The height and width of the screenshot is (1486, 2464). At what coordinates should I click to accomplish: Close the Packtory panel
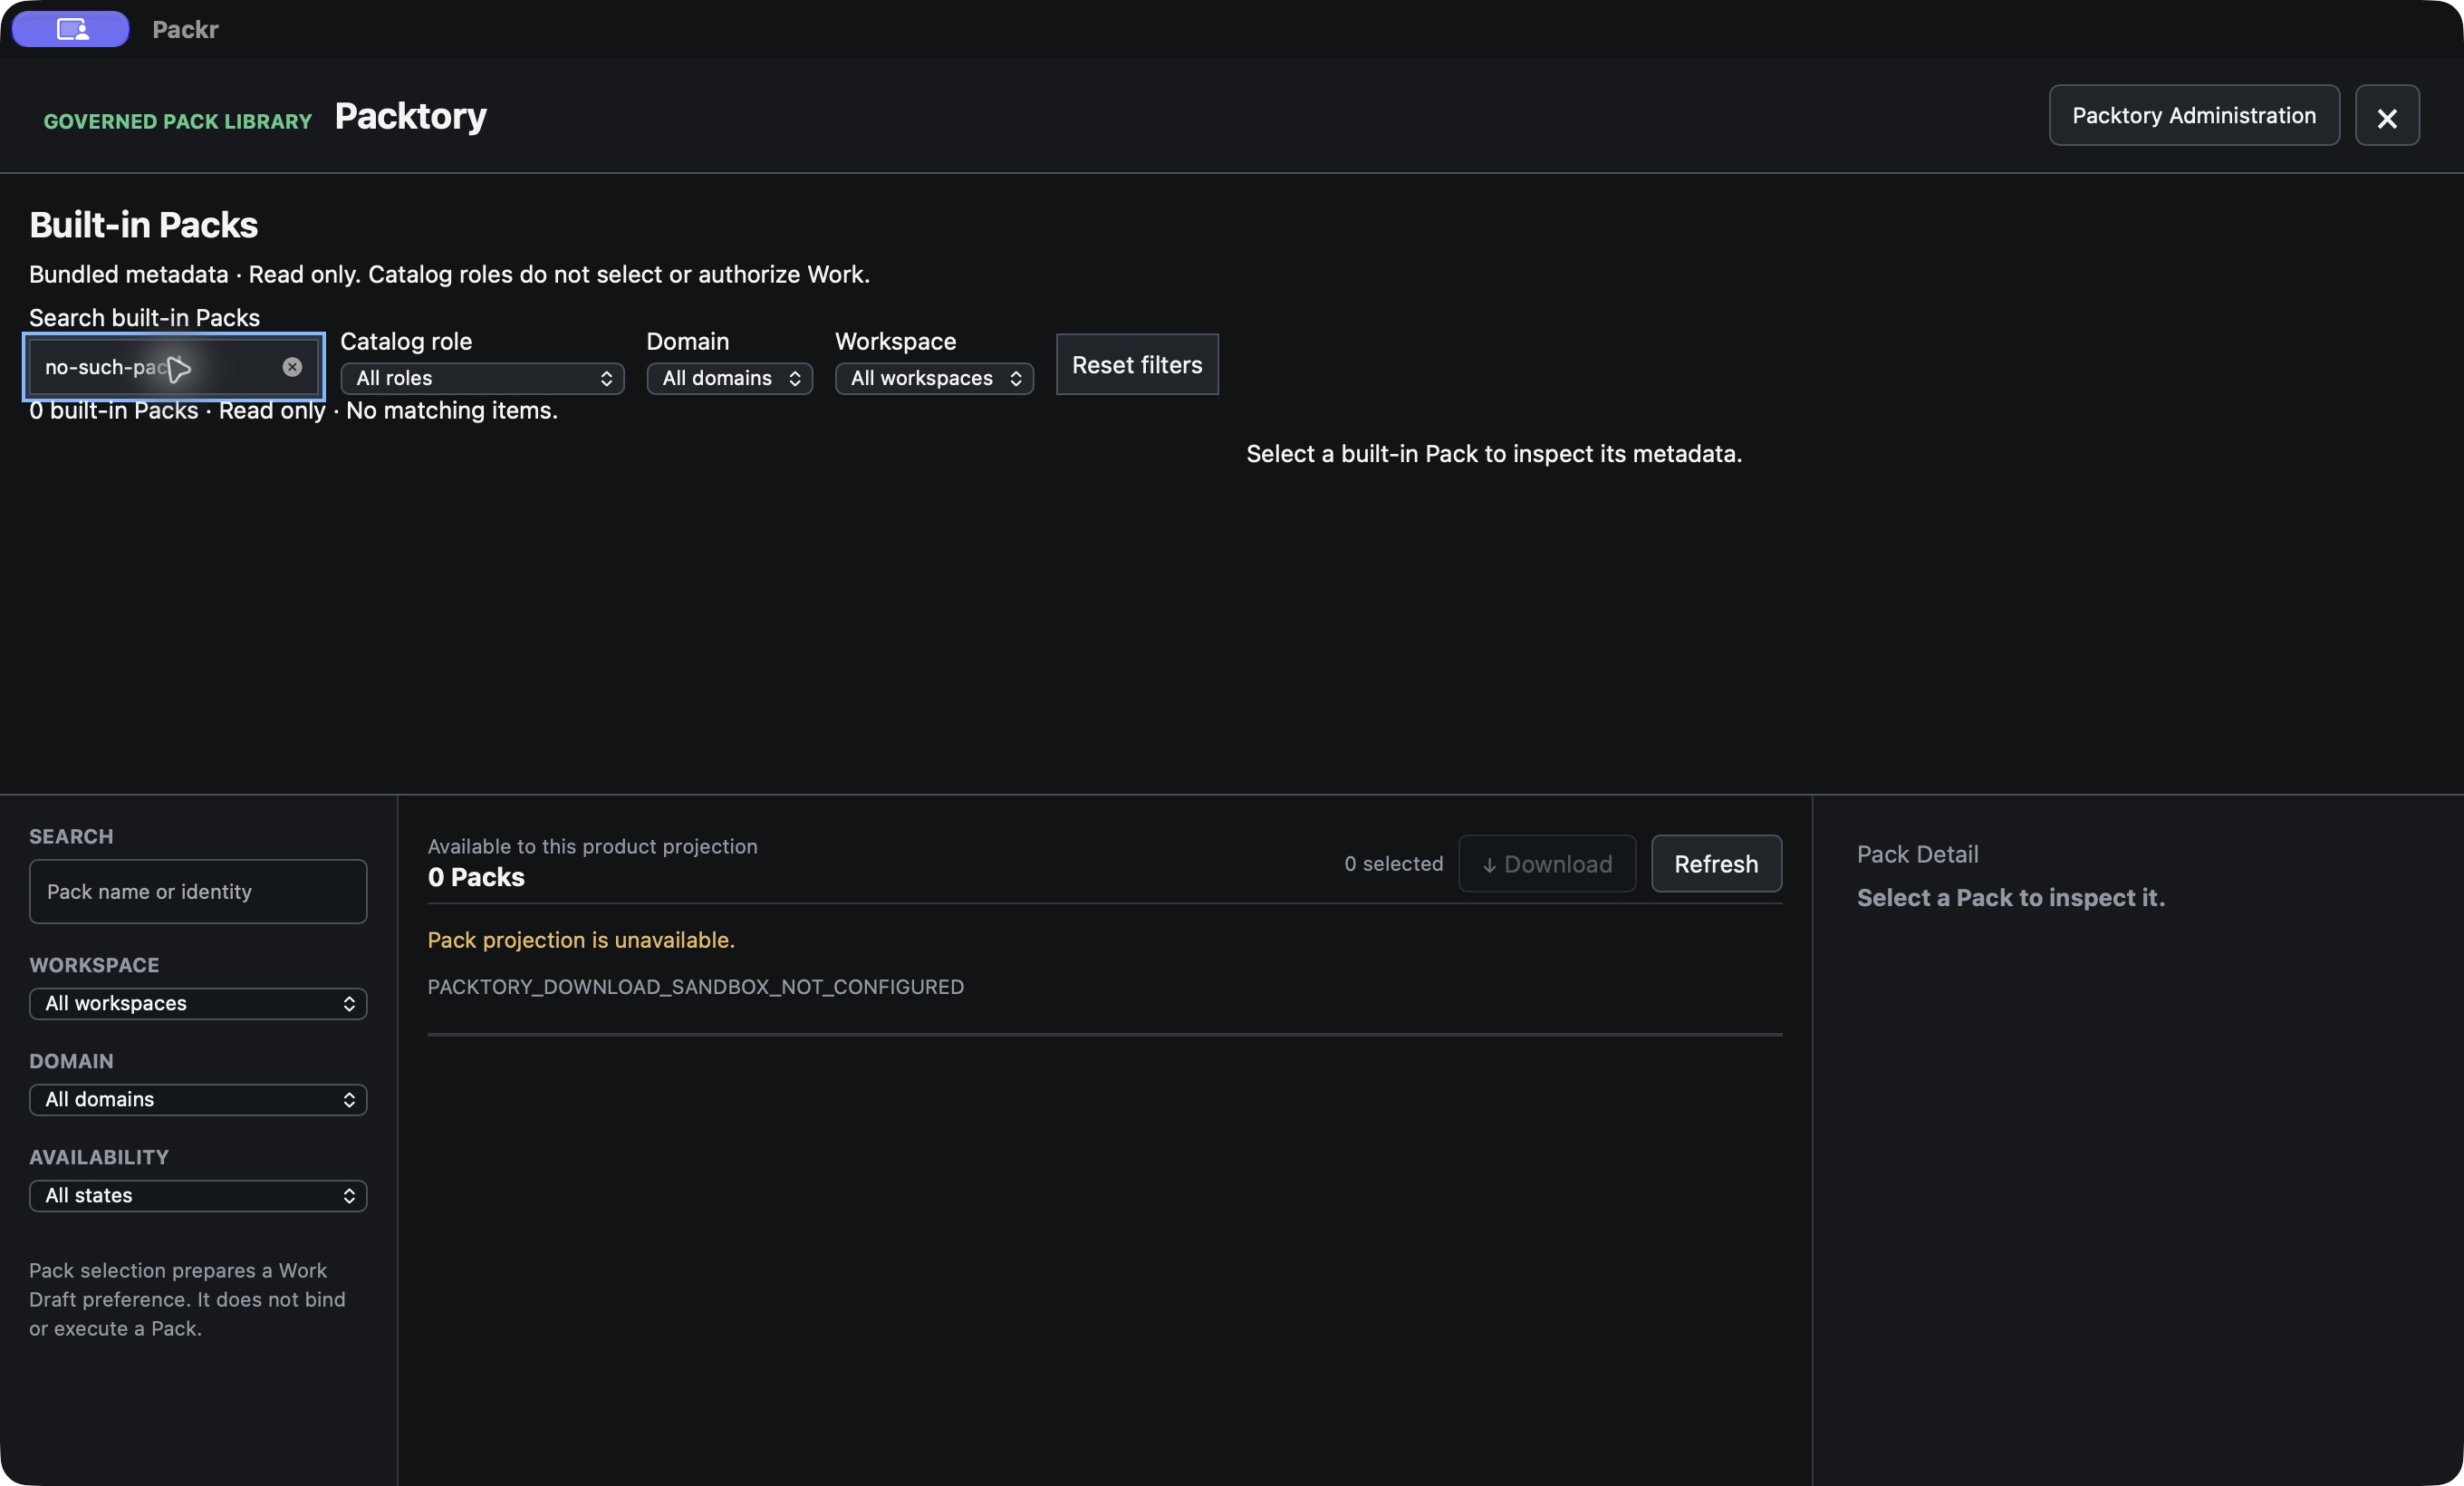(x=2387, y=116)
